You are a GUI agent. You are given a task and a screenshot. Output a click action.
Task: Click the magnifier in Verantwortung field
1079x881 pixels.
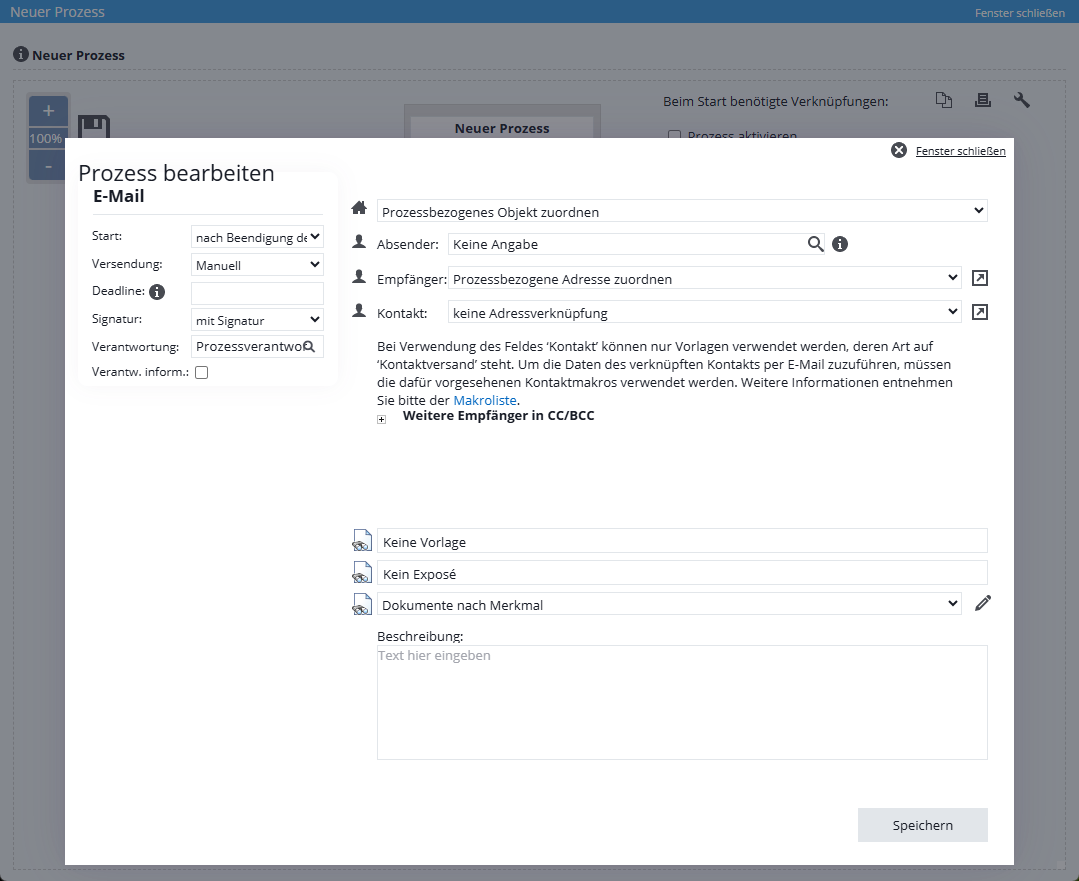tap(310, 347)
